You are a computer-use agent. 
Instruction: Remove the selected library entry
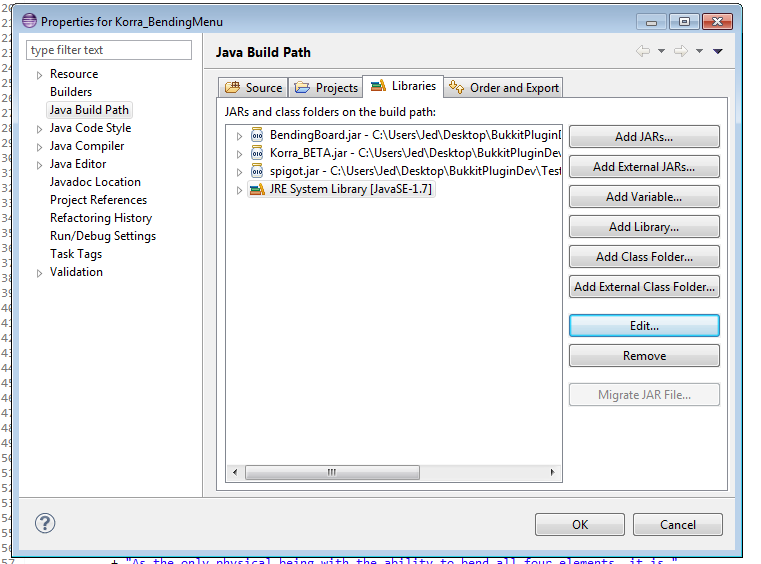point(644,356)
